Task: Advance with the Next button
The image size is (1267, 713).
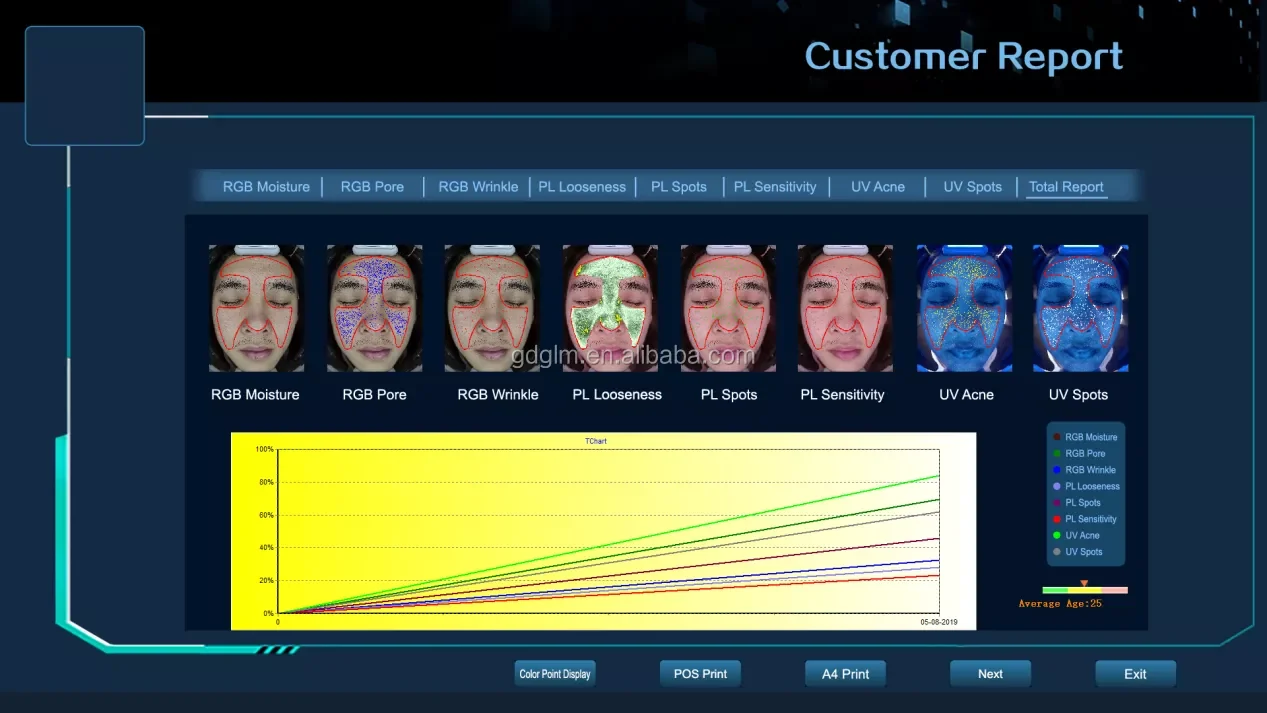Action: click(990, 673)
